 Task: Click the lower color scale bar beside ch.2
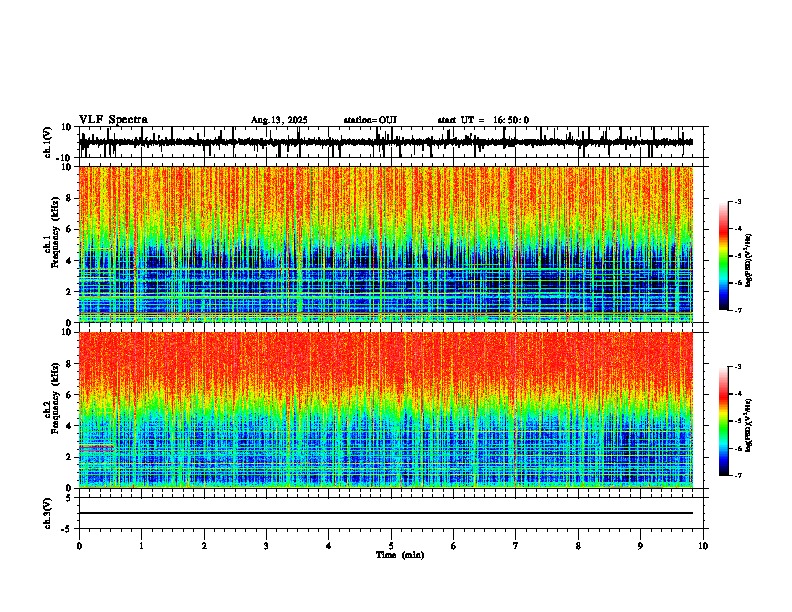724,421
